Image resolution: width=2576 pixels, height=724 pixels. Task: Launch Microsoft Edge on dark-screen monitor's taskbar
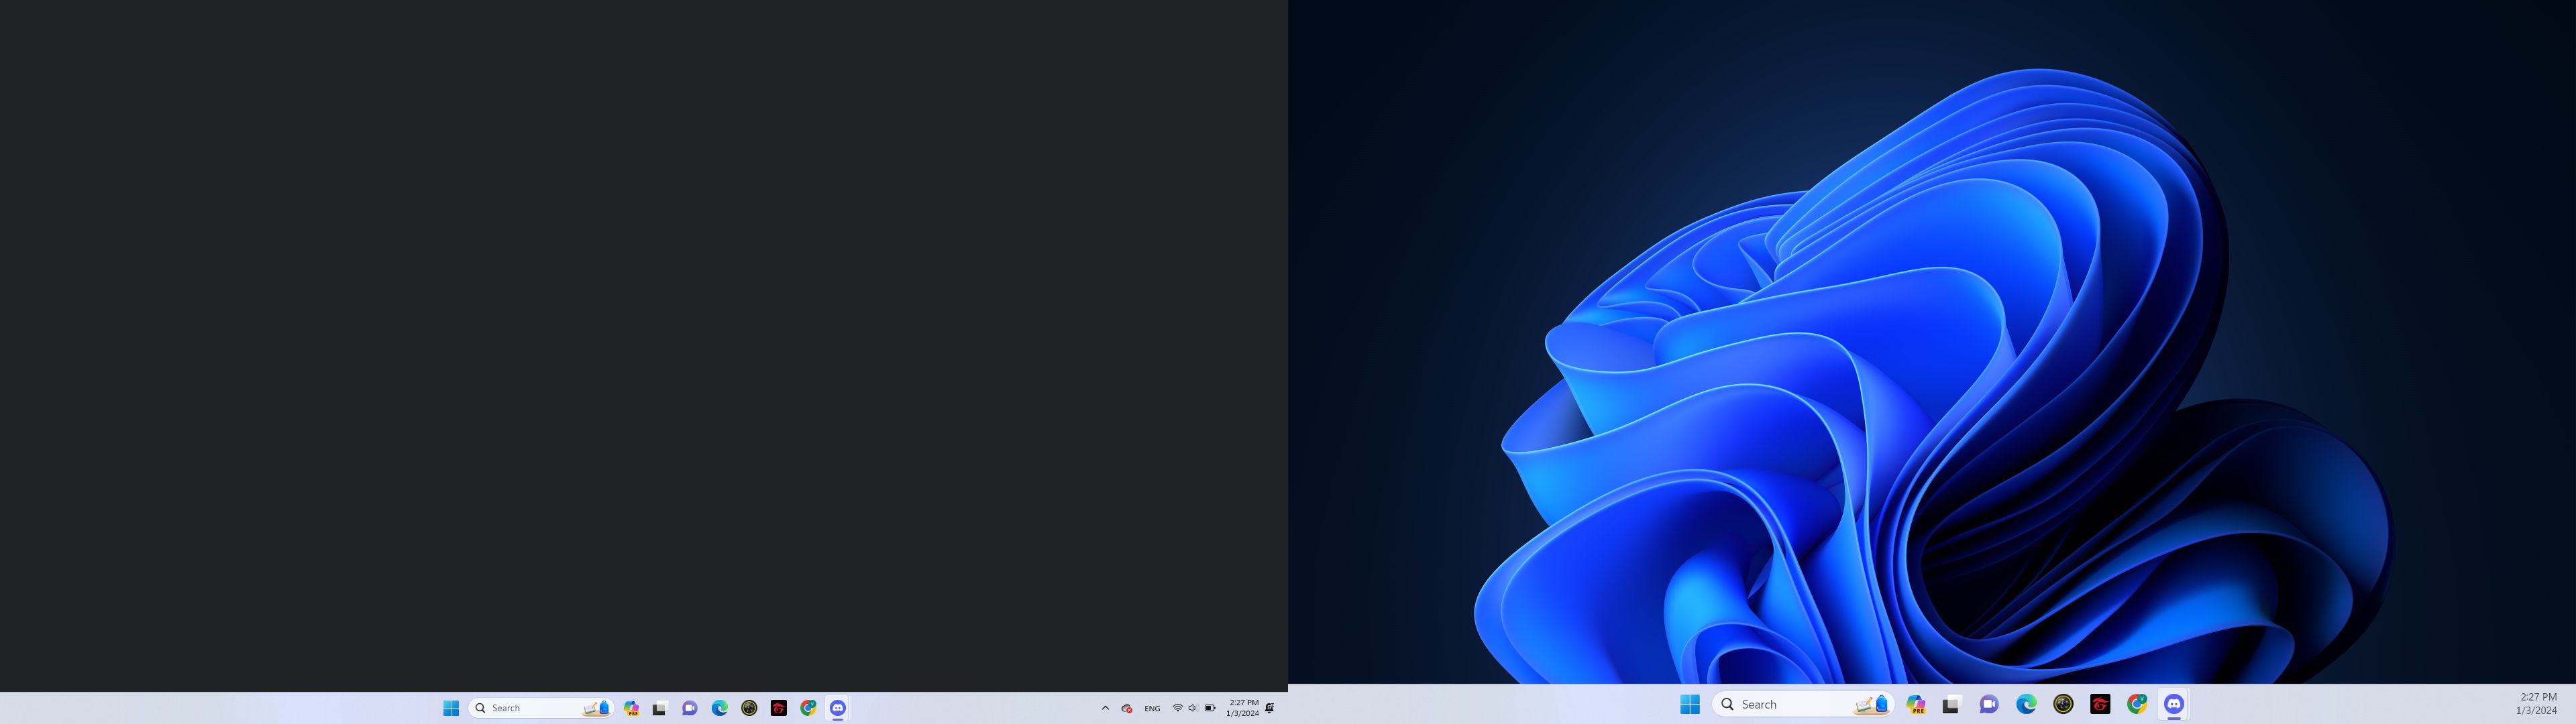coord(720,708)
